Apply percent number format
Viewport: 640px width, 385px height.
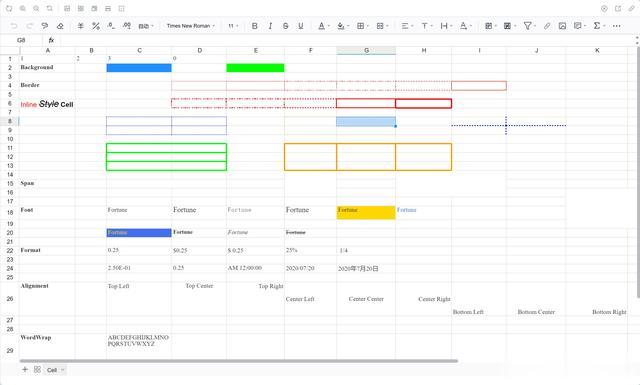pos(96,26)
